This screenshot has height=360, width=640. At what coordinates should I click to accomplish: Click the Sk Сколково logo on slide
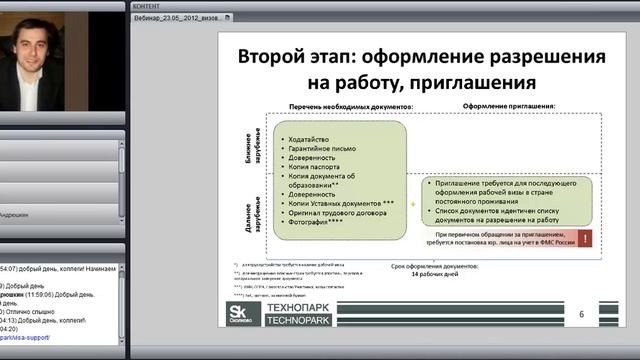(x=243, y=314)
